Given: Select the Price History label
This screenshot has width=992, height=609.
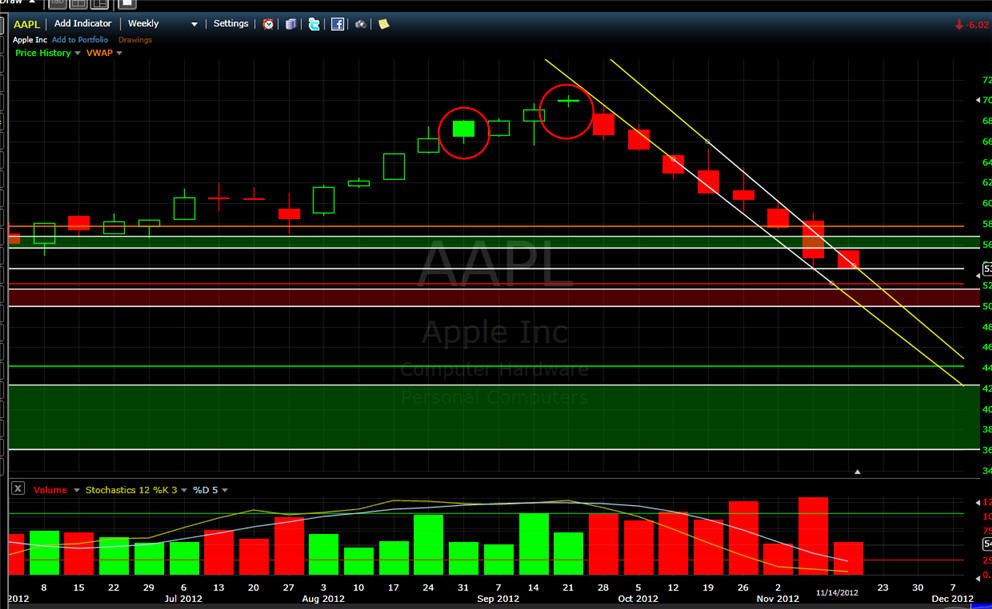Looking at the screenshot, I should 43,53.
